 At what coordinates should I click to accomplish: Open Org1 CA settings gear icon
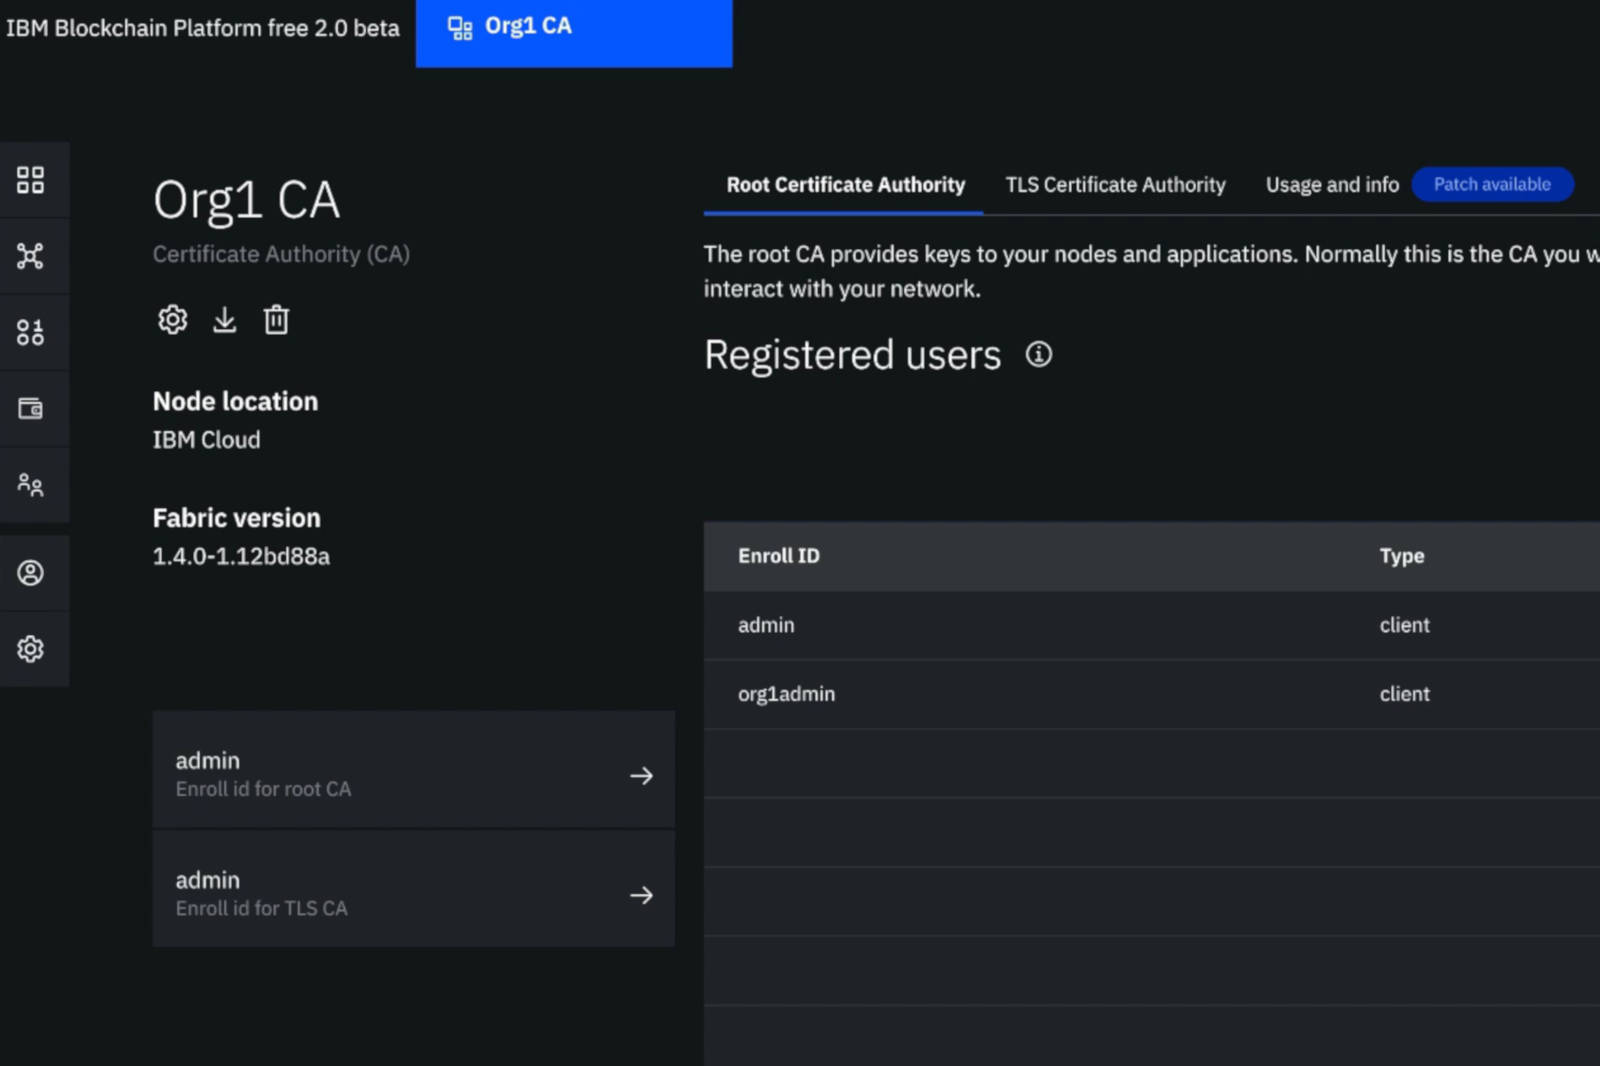click(172, 319)
